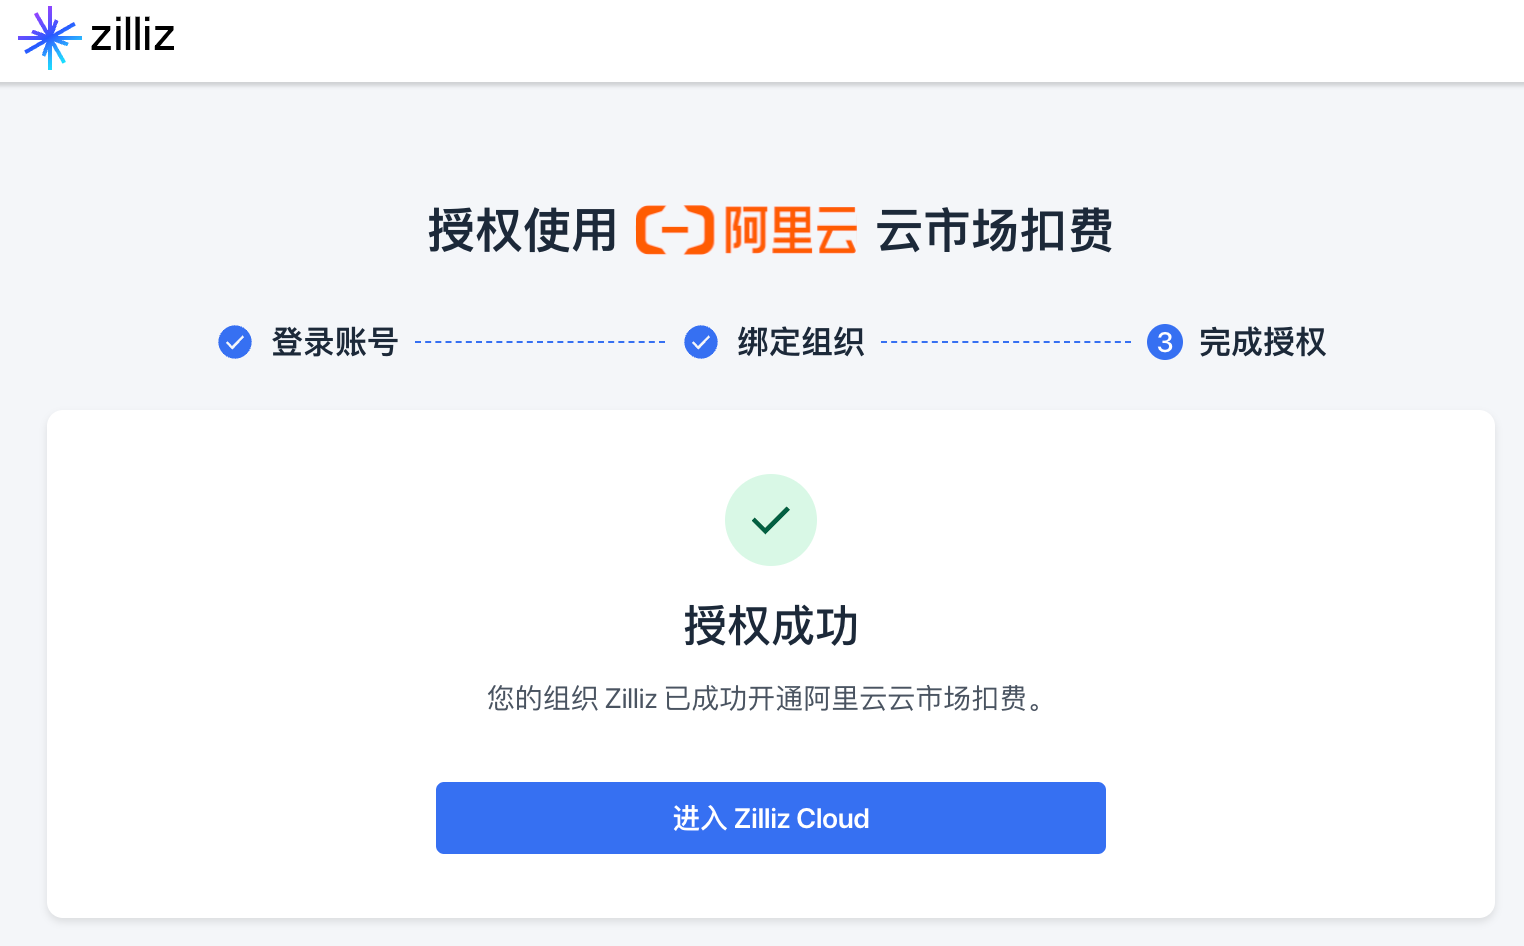Screen dimensions: 1524x946
Task: Click the checkmark icon beside 绑定组织
Action: pos(701,342)
